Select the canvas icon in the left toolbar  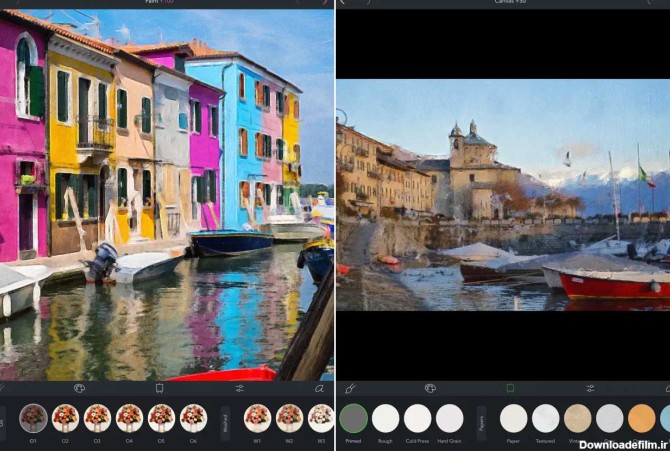[159, 388]
